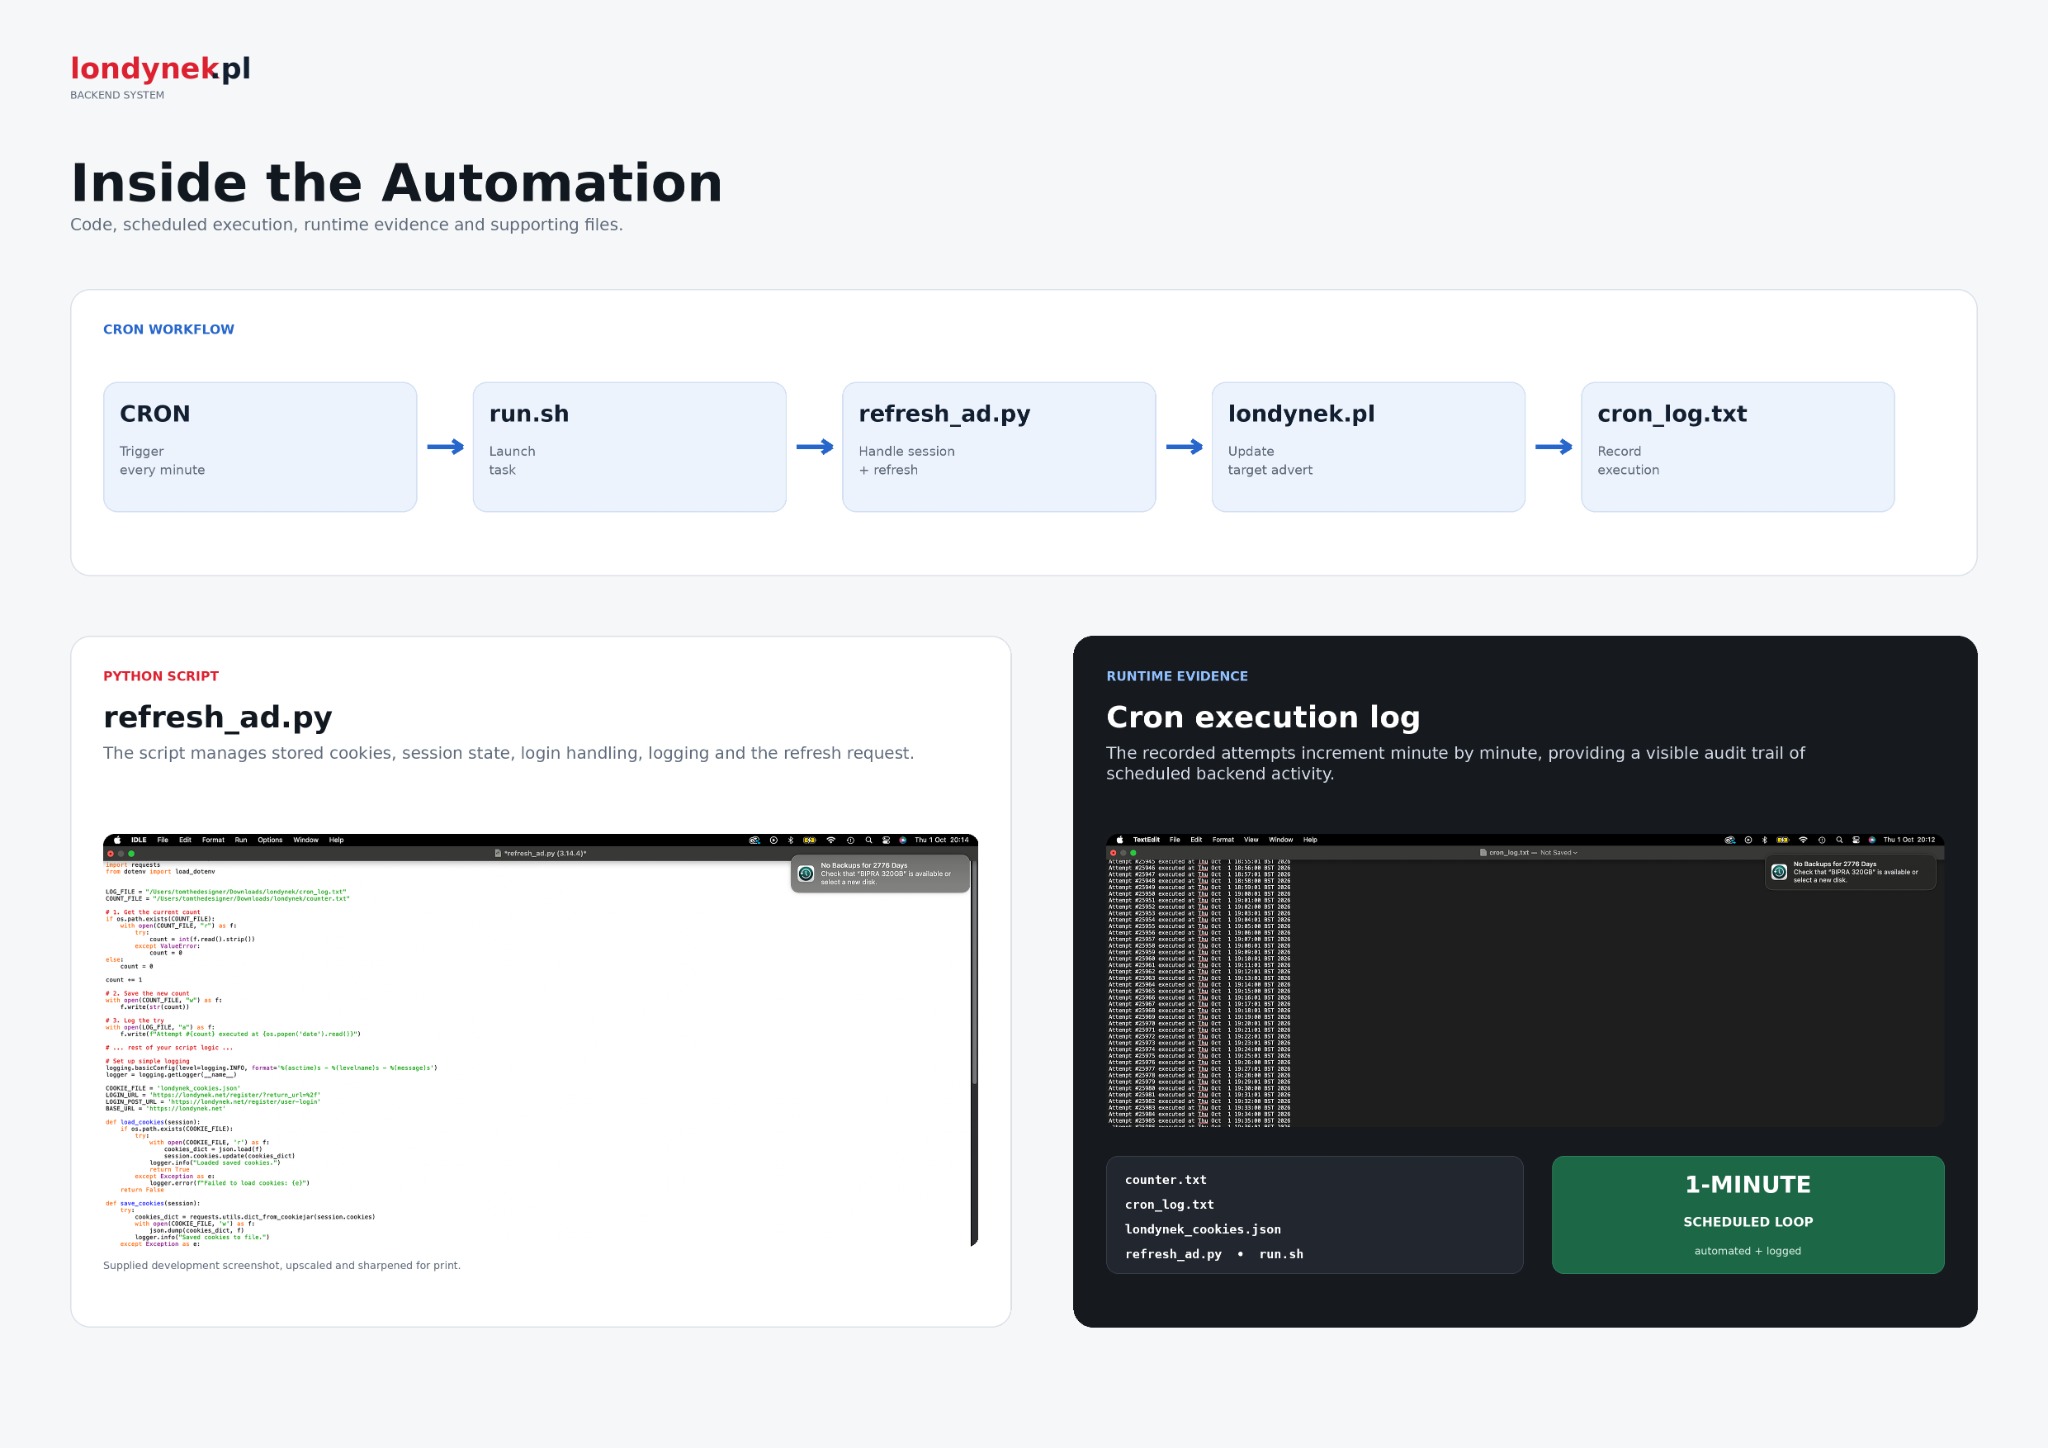
Task: Click the Wi-Fi icon in the TextEdit menu bar
Action: point(1803,840)
